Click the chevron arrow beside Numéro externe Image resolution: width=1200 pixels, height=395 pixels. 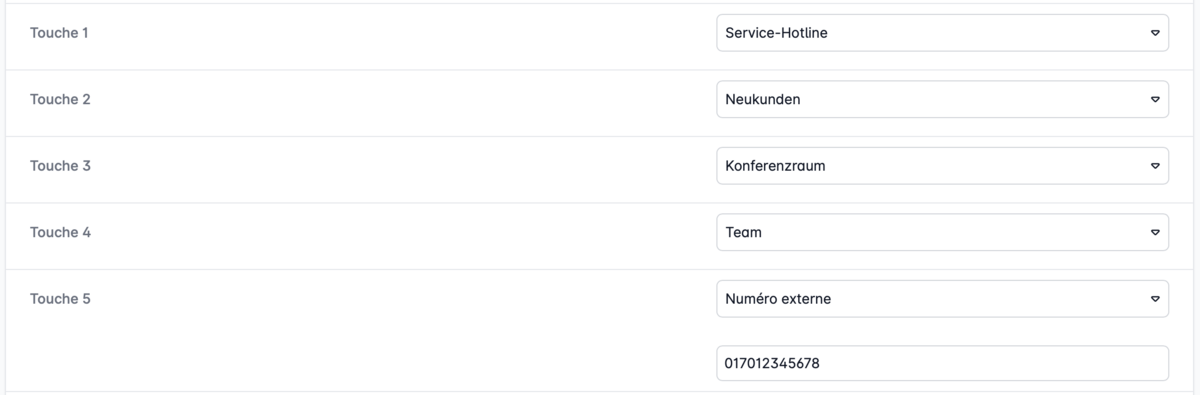pos(1154,298)
